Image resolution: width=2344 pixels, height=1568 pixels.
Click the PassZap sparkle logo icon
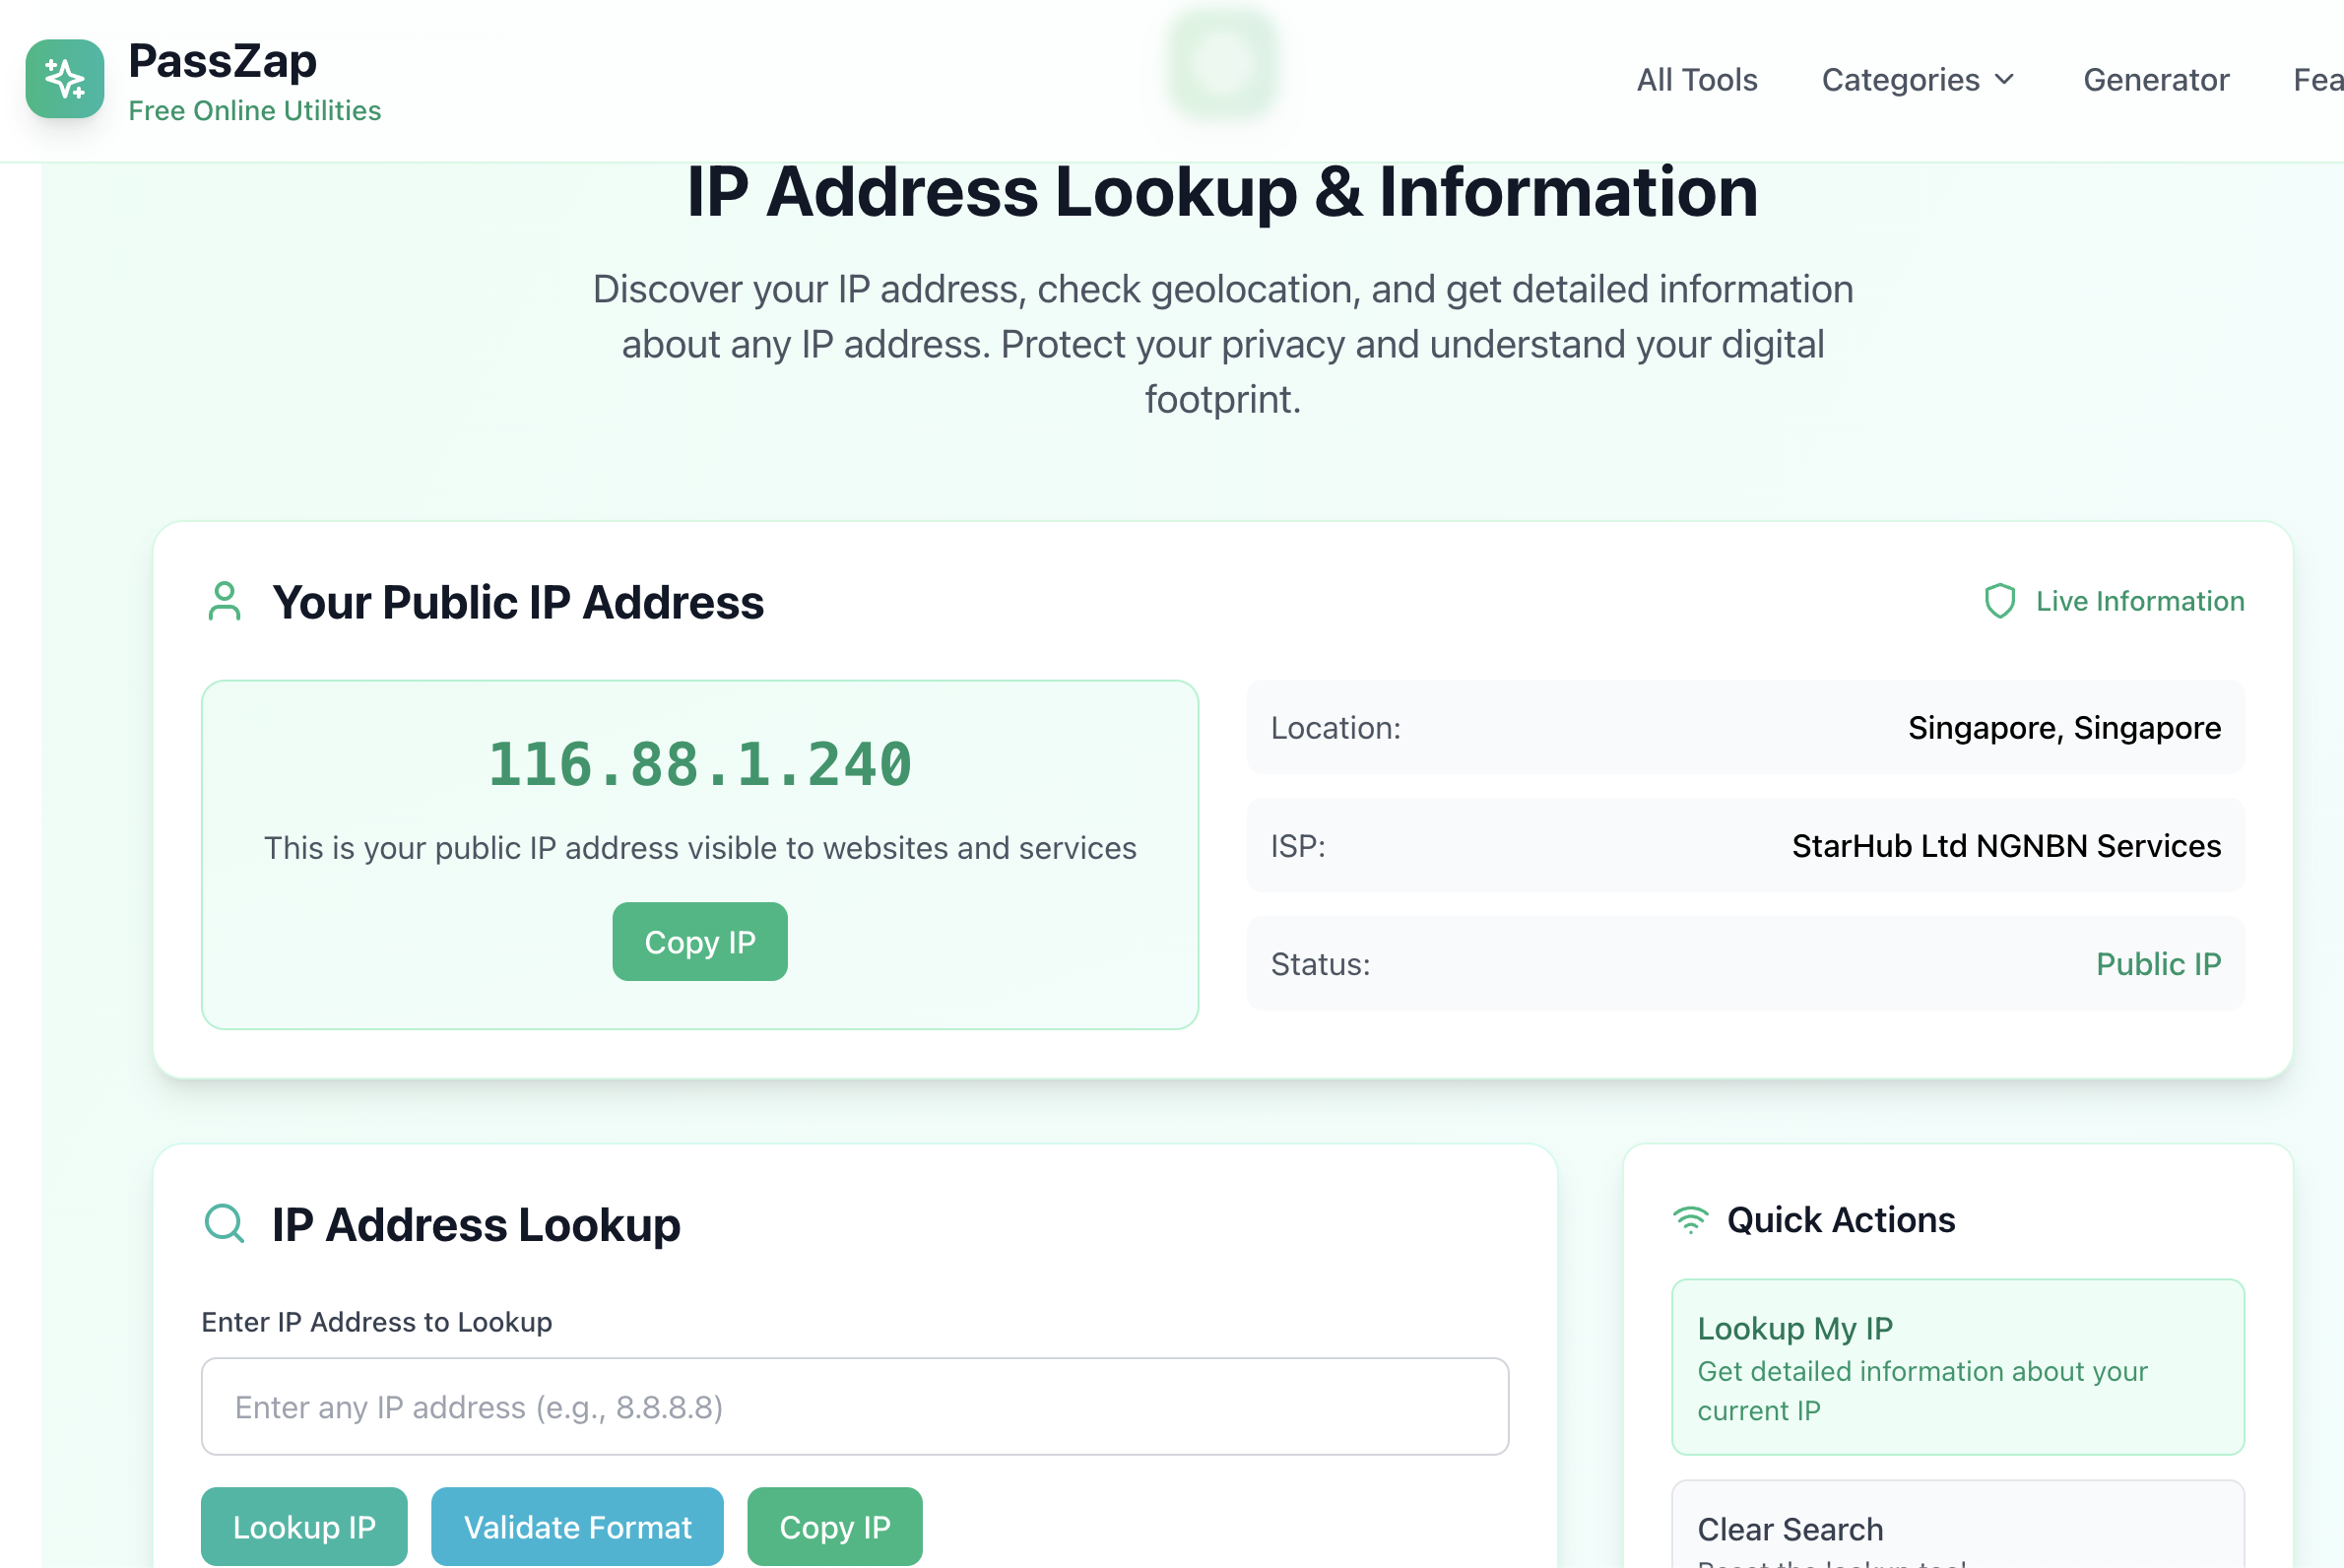click(x=65, y=79)
